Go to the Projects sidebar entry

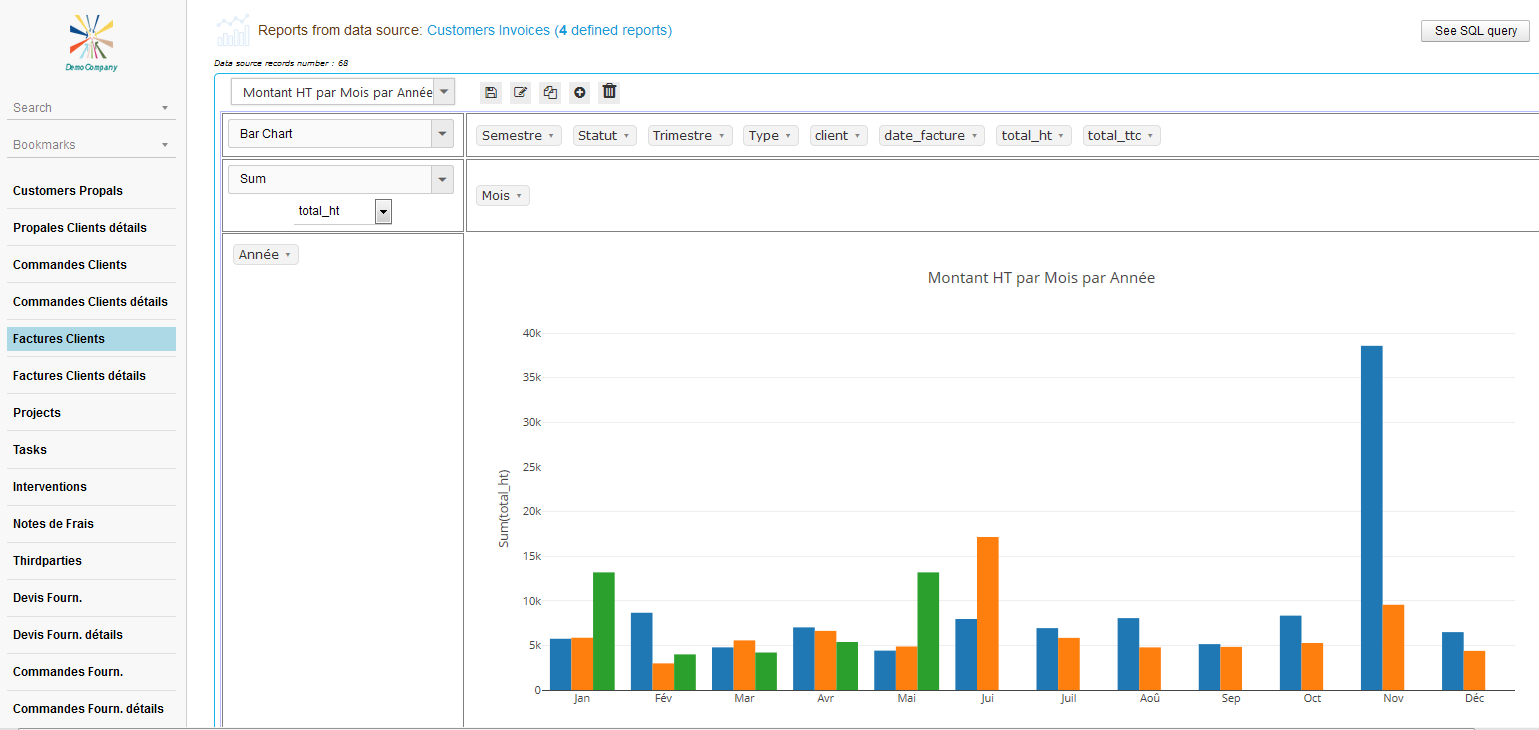coord(37,413)
